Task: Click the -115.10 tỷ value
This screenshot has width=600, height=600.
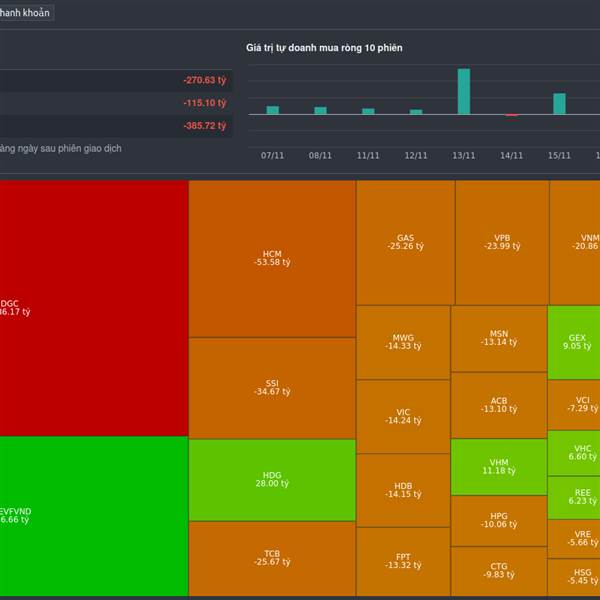Action: click(x=205, y=103)
